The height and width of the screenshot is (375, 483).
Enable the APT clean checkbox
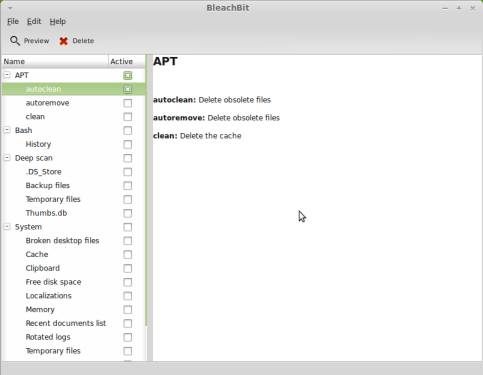127,117
